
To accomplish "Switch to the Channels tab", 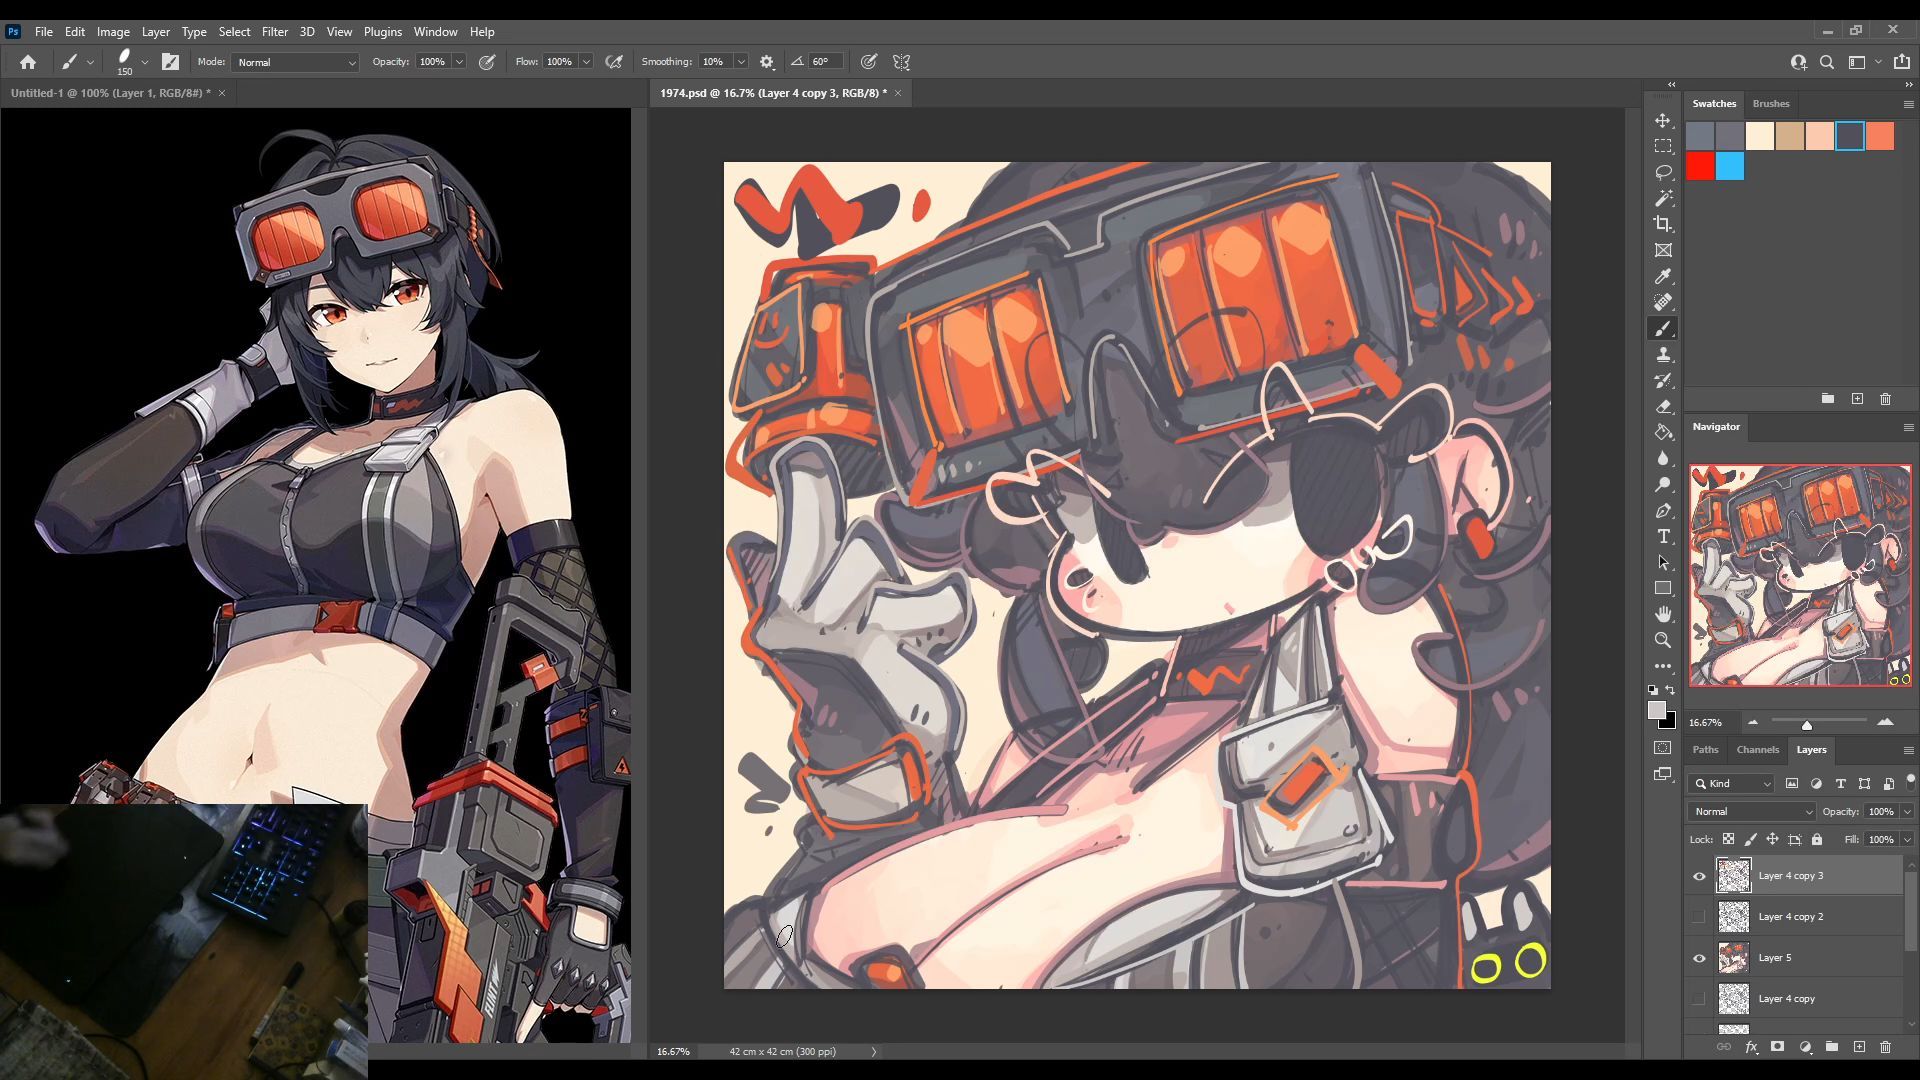I will tap(1757, 749).
